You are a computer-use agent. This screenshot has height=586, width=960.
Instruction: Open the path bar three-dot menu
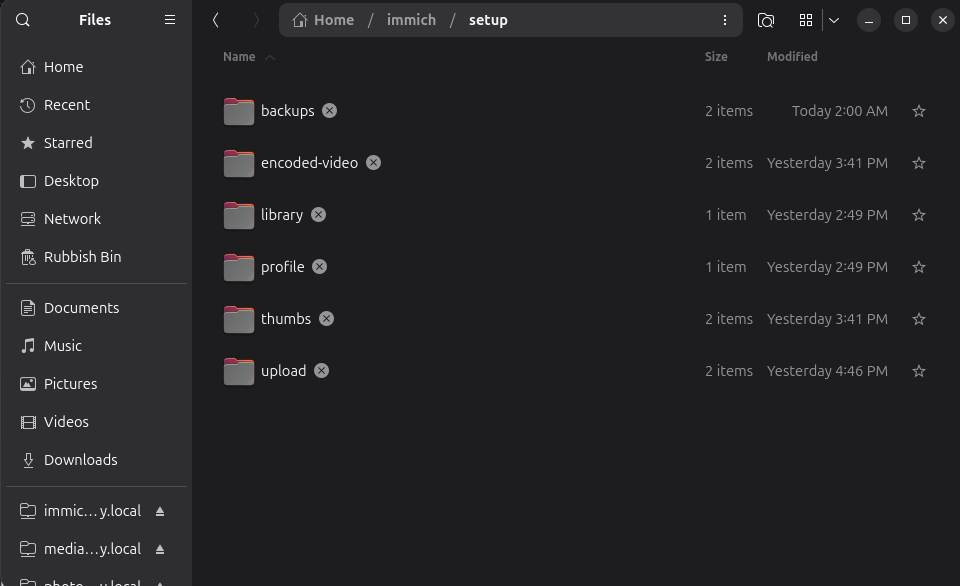(724, 20)
